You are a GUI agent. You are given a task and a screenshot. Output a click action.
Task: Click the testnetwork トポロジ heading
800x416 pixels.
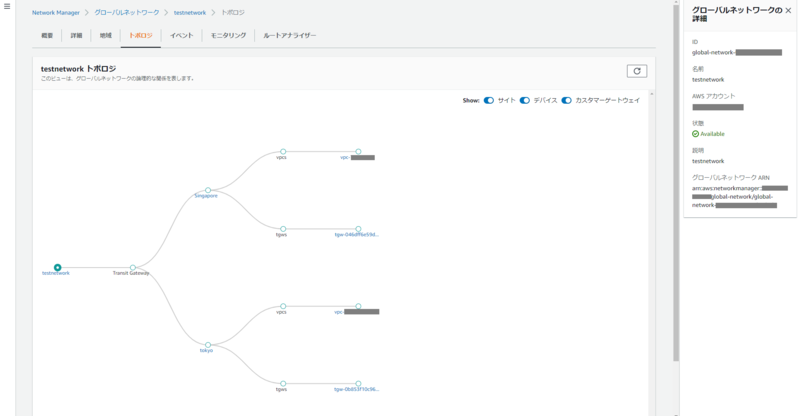pos(79,69)
